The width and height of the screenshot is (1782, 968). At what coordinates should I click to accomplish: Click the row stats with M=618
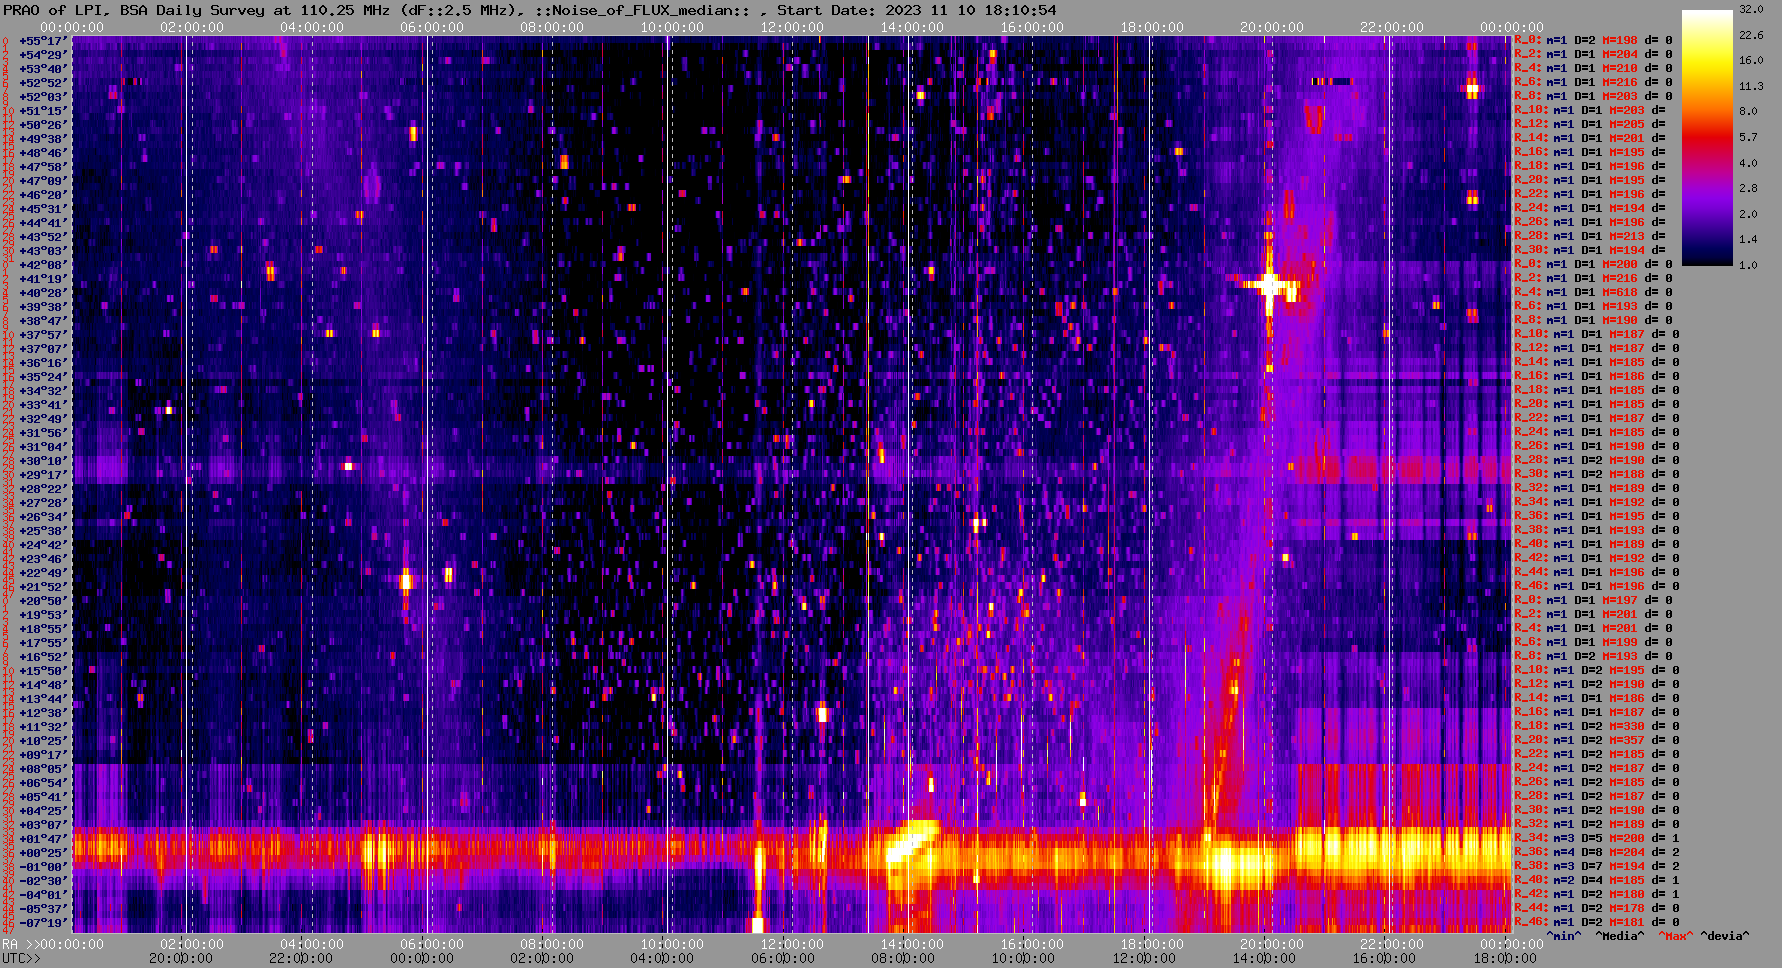pyautogui.click(x=1593, y=292)
